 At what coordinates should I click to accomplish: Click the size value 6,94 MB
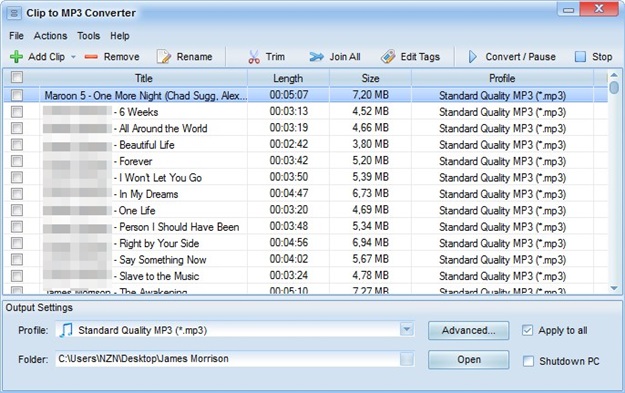(370, 243)
